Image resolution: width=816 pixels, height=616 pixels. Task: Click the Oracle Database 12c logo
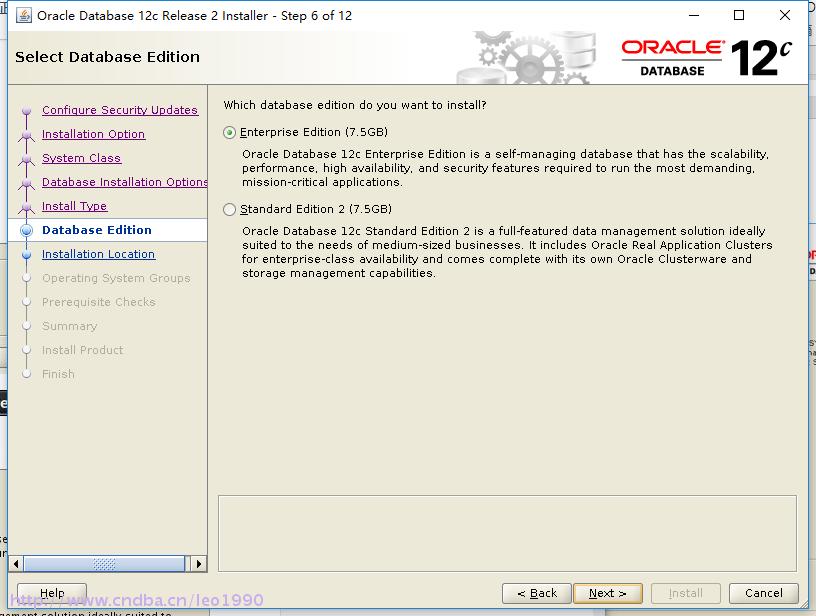tap(707, 58)
